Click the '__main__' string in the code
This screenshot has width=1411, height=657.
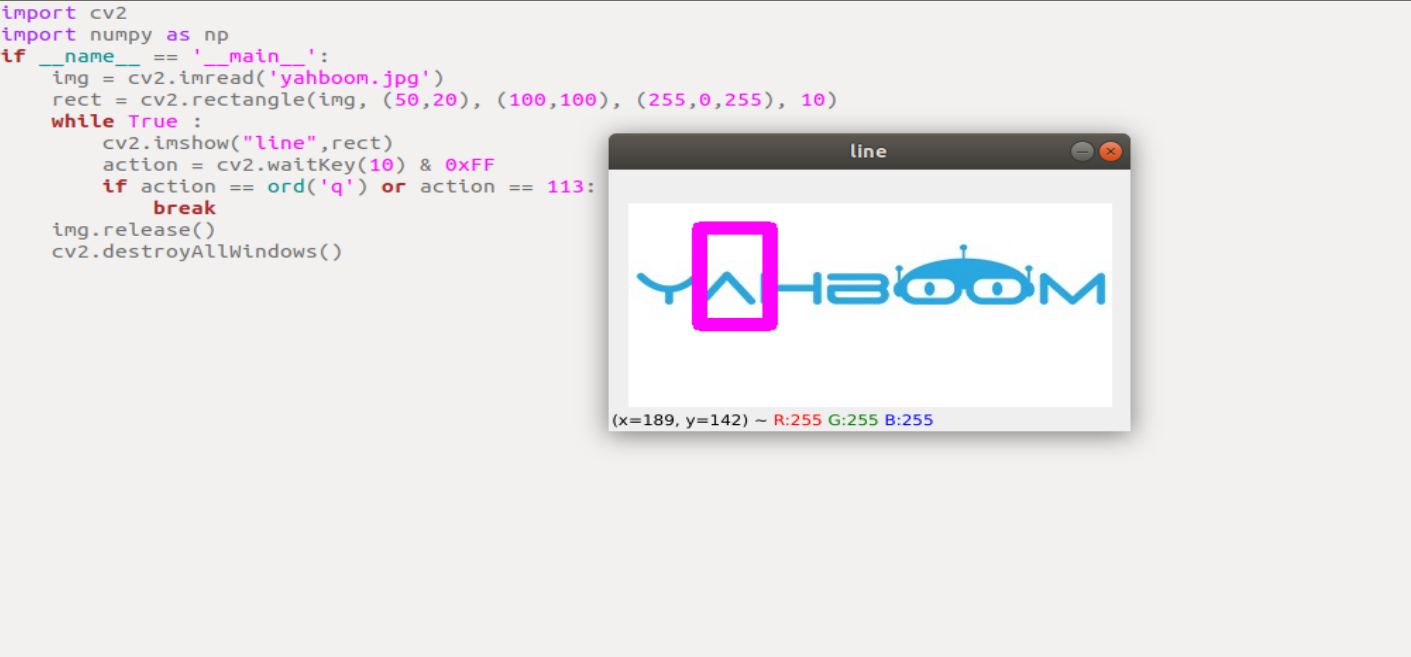point(254,57)
